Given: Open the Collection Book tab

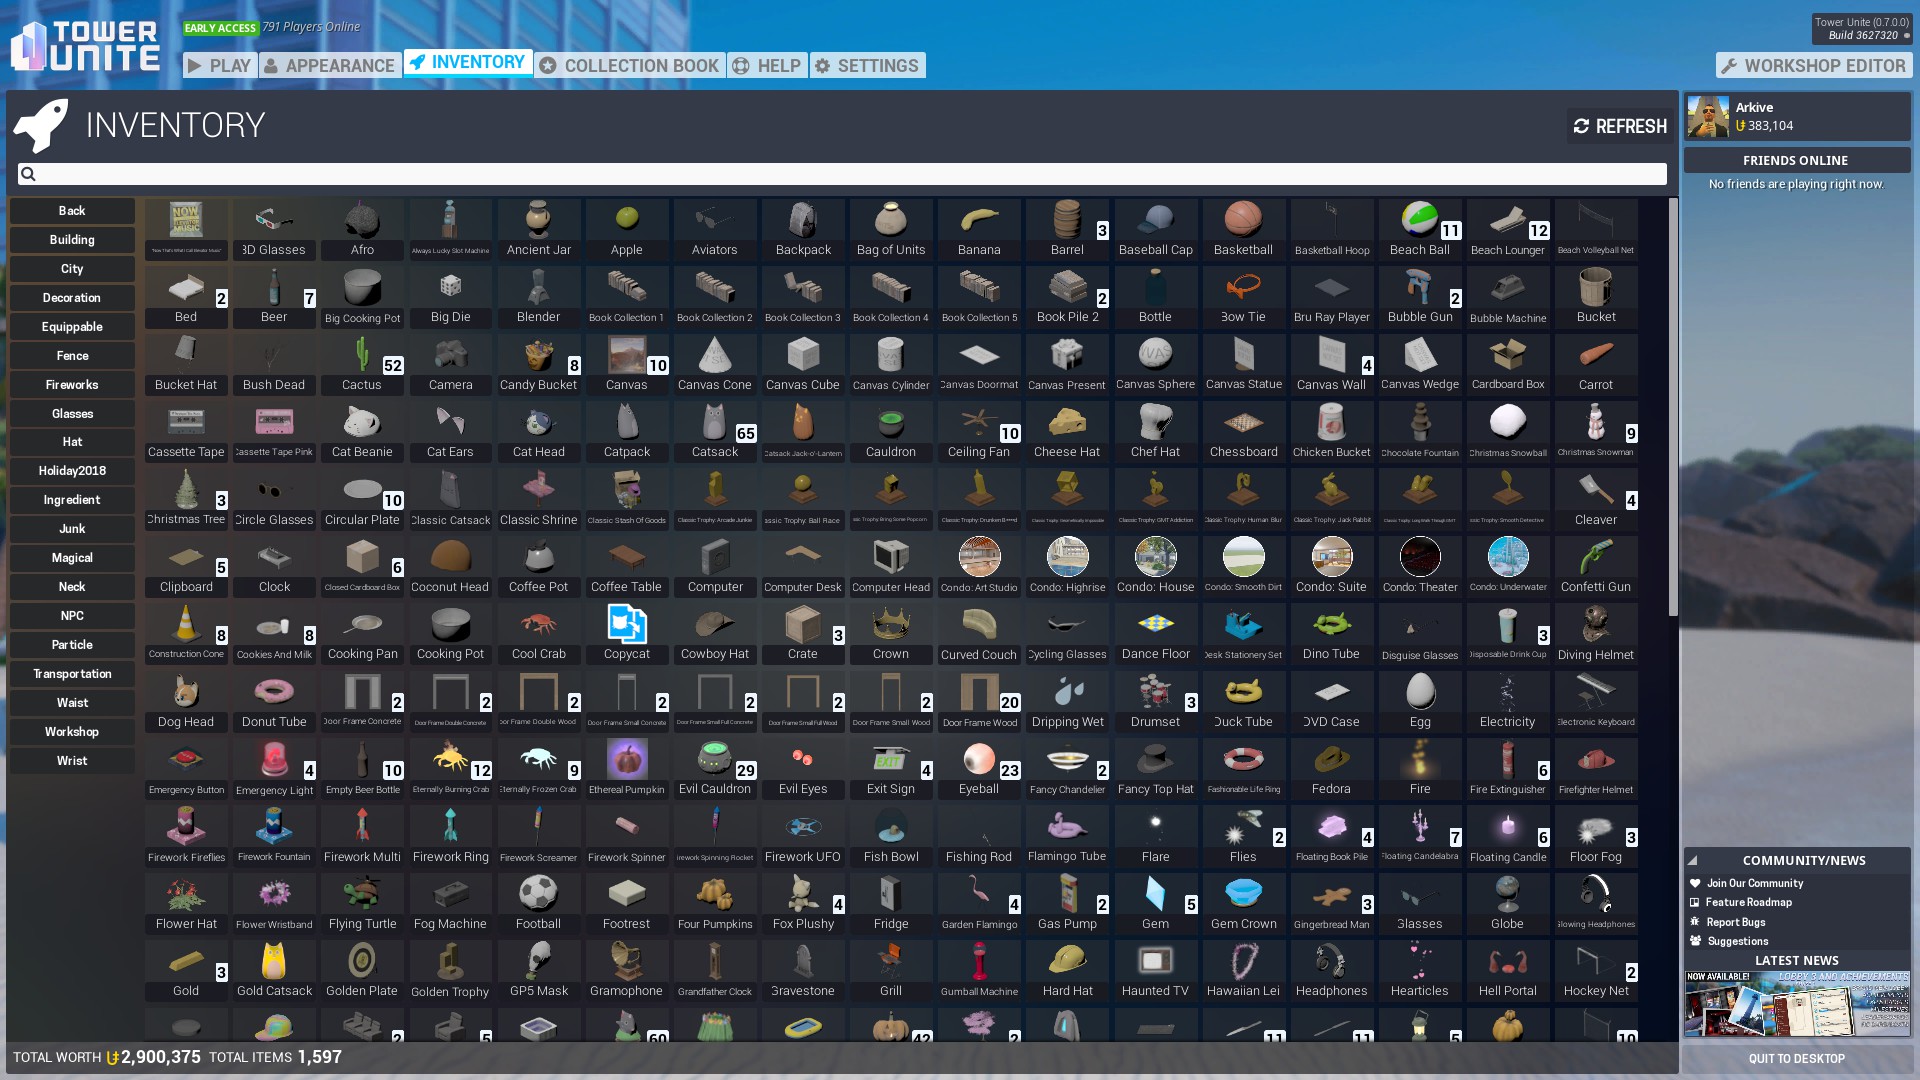Looking at the screenshot, I should pyautogui.click(x=630, y=66).
